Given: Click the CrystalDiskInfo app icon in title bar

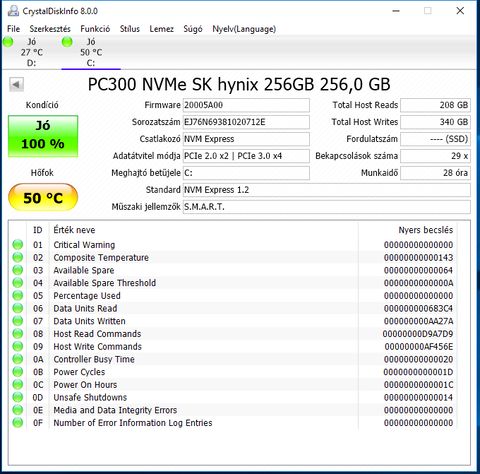Looking at the screenshot, I should (x=13, y=11).
